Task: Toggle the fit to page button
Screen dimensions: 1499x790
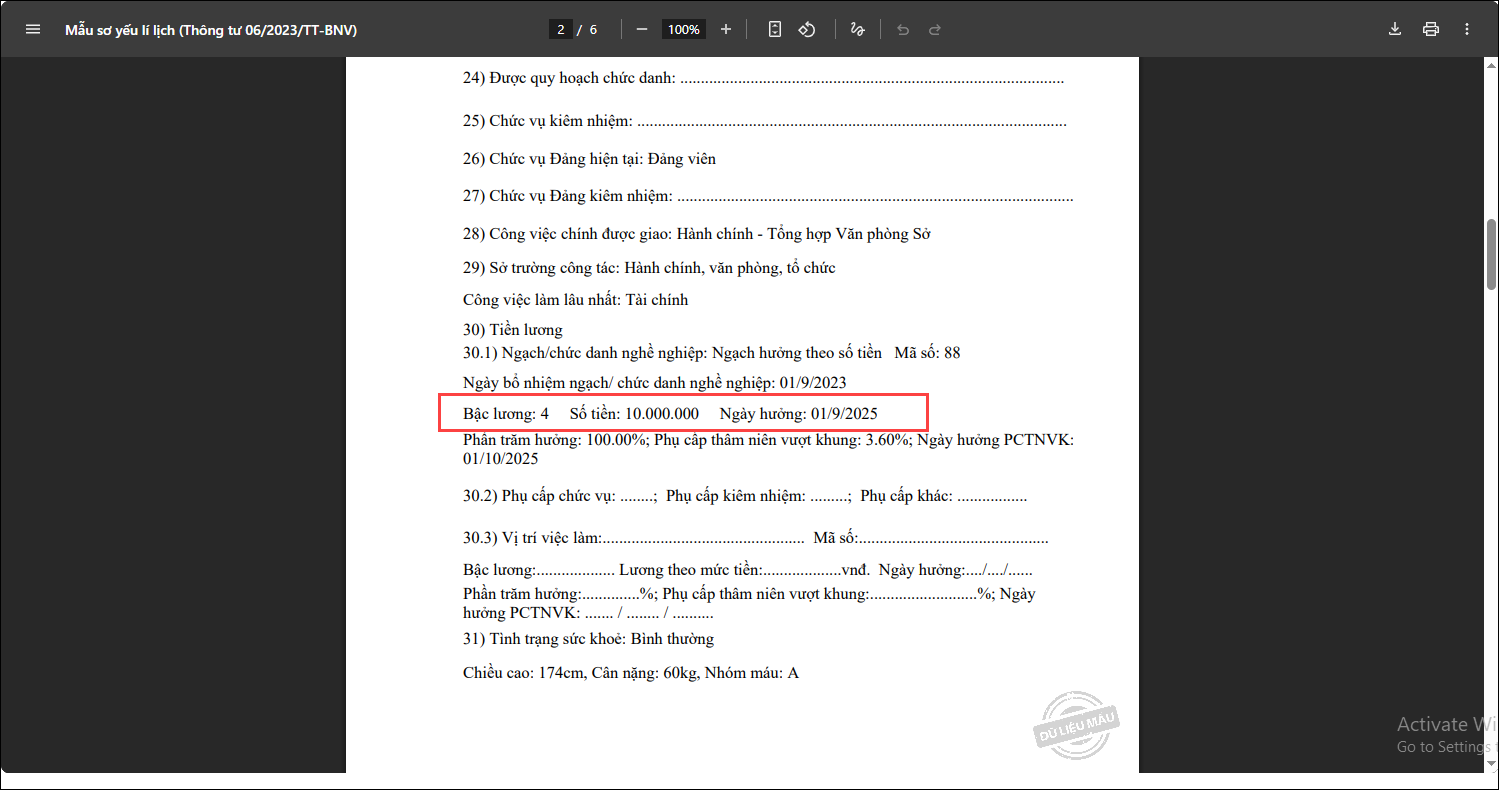Action: coord(775,29)
